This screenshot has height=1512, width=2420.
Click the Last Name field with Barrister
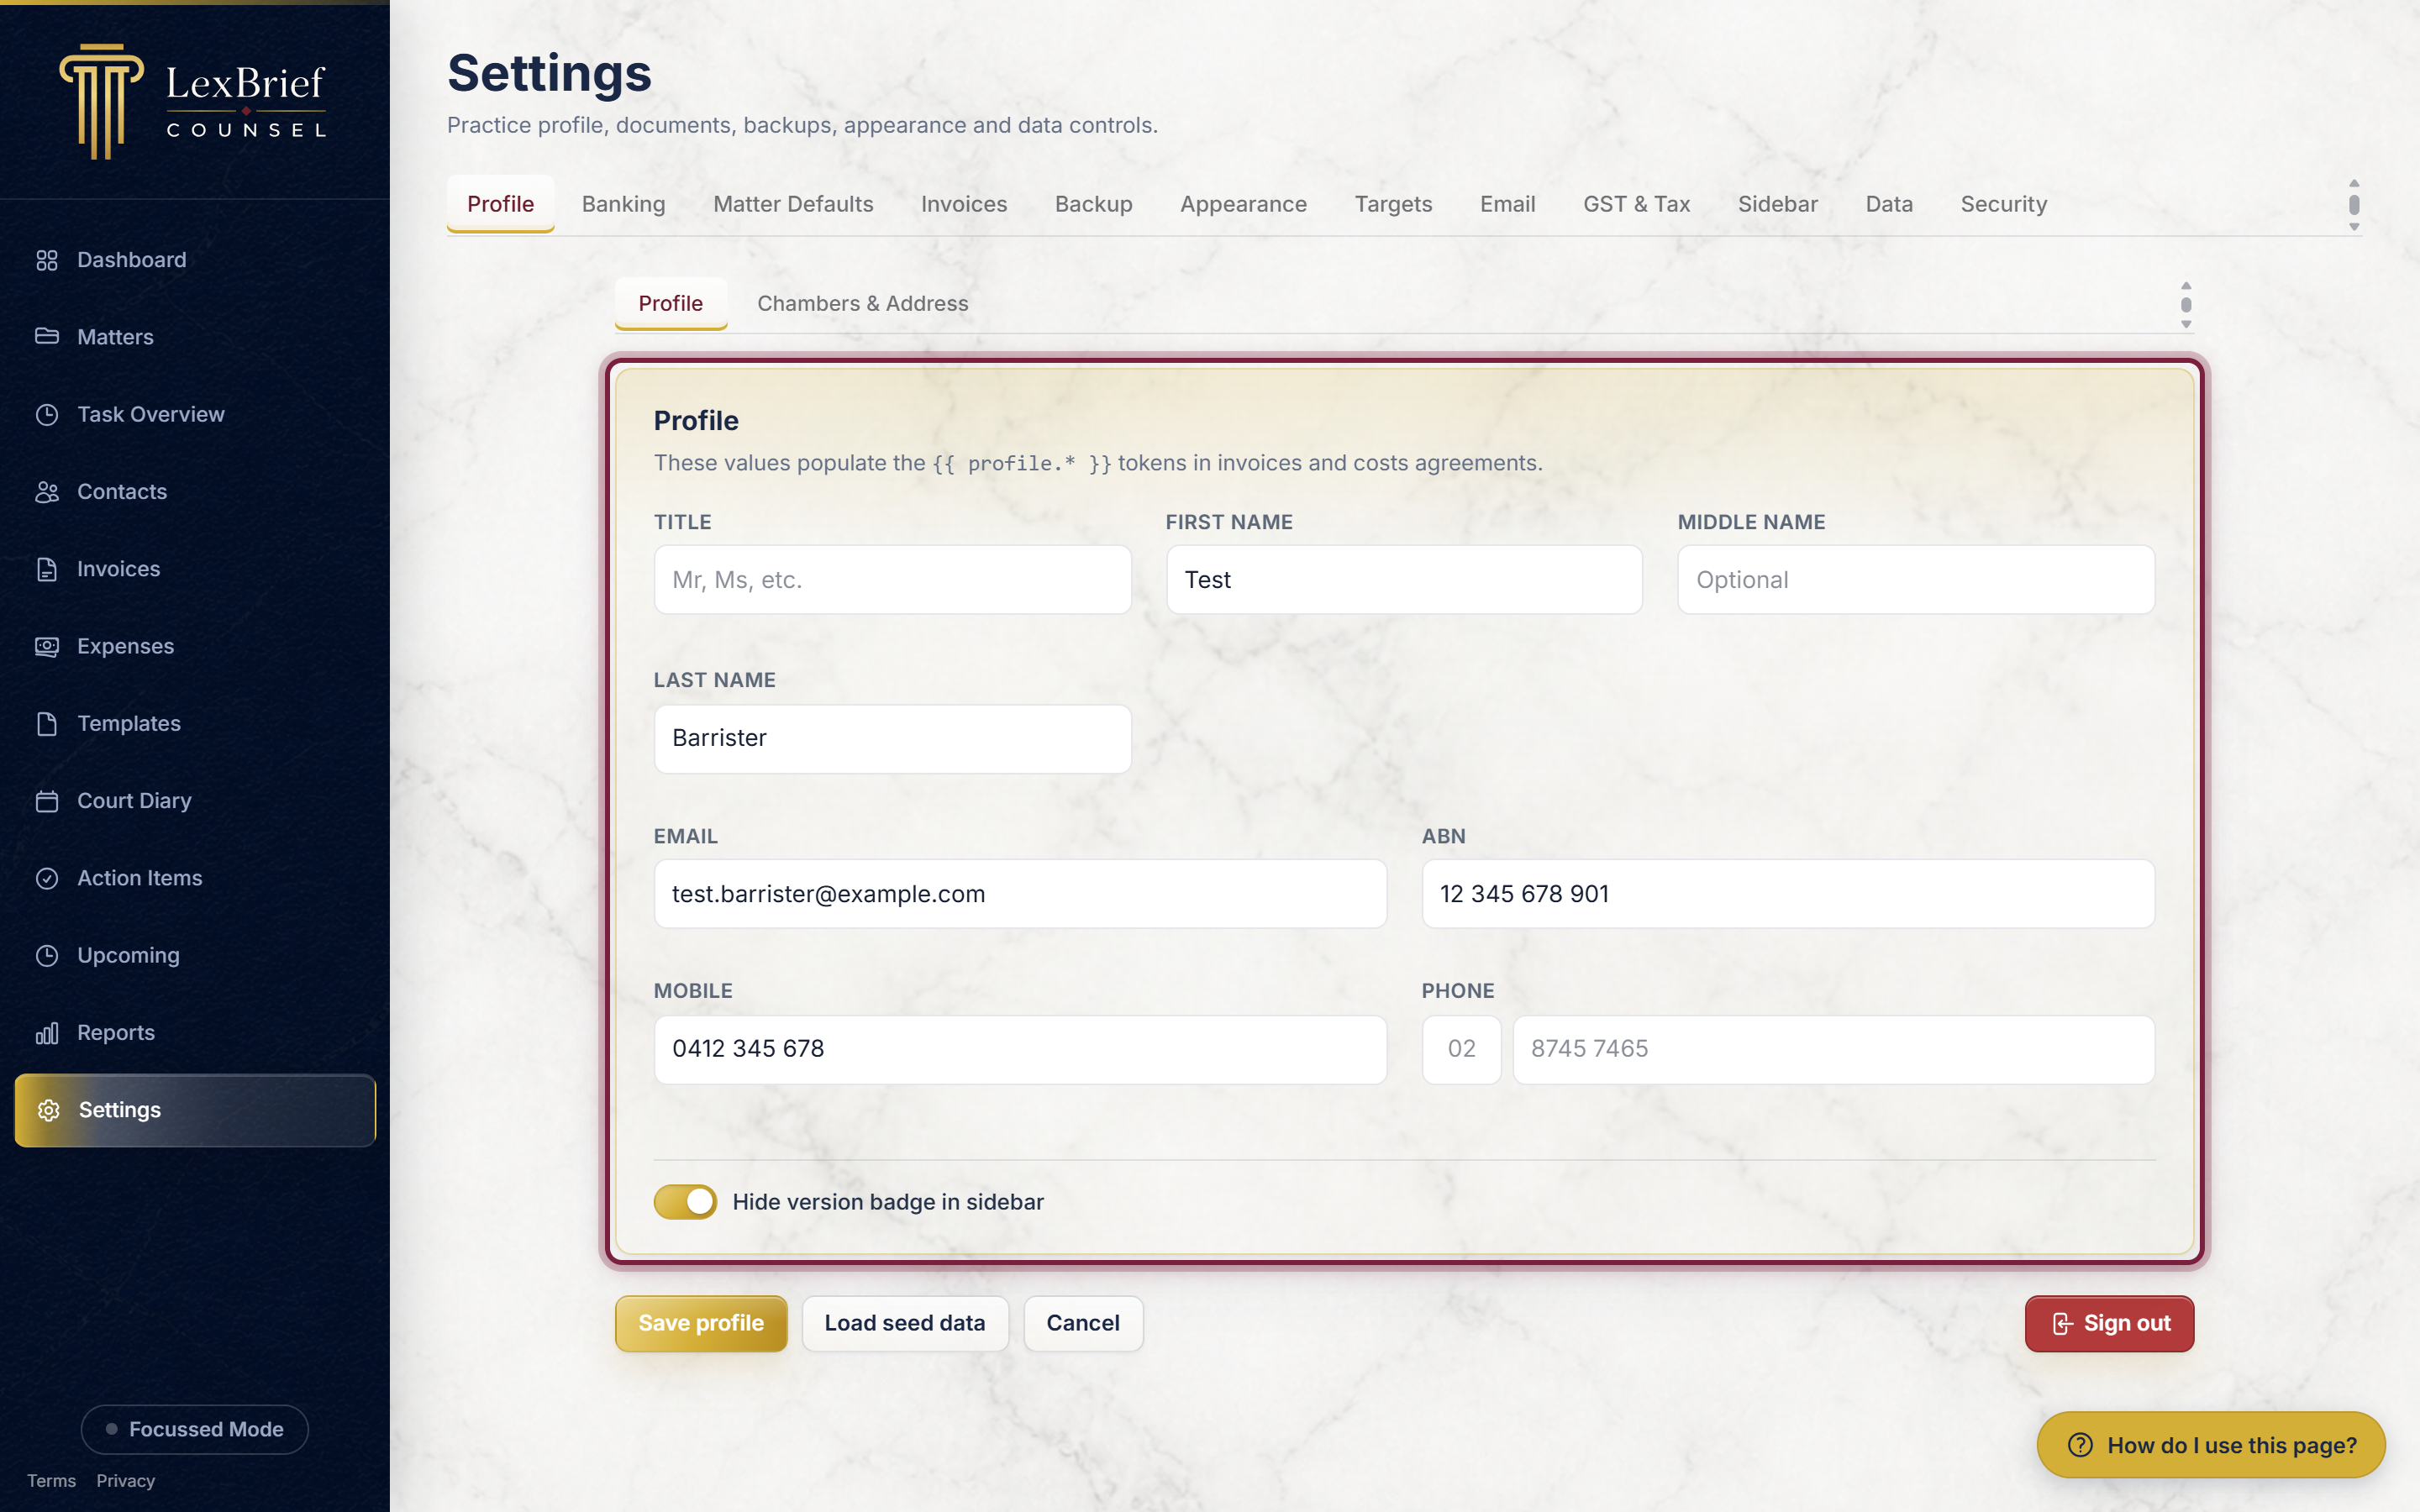click(892, 738)
